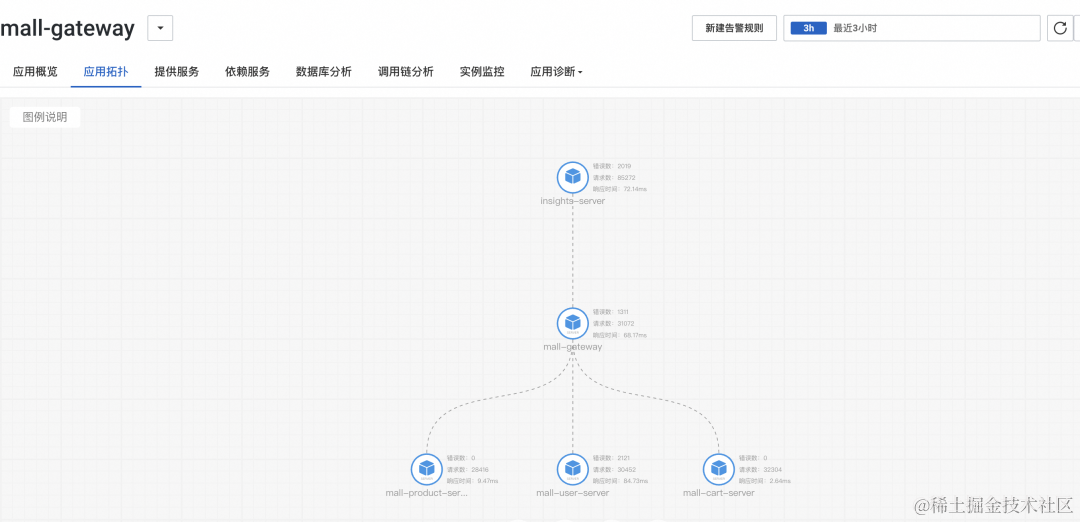Screen dimensions: 1080x522
Task: Select the mall-product-server node icon
Action: click(426, 469)
